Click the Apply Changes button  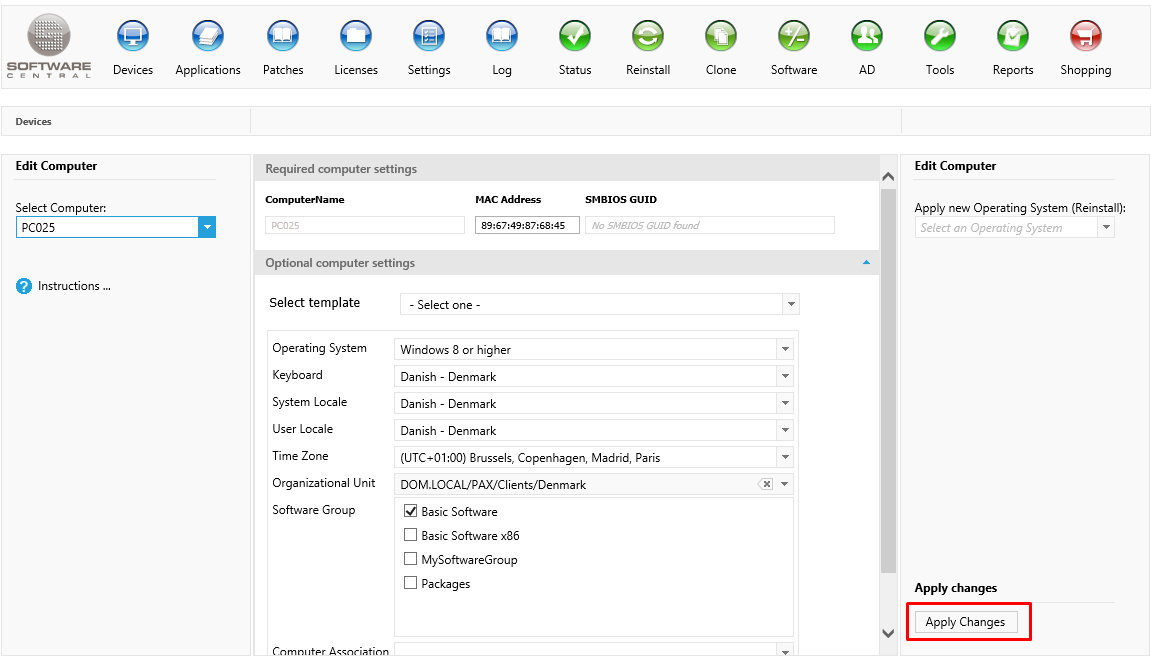point(965,622)
